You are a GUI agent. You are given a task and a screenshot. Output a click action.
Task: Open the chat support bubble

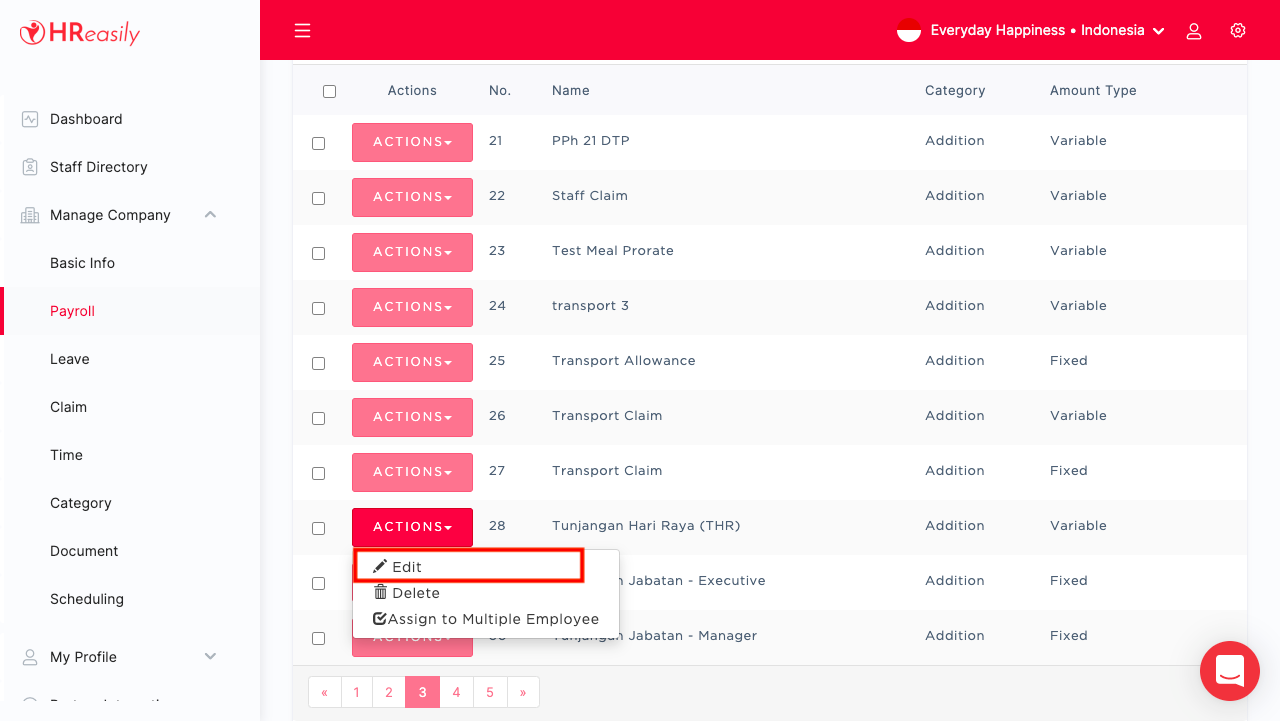point(1230,671)
